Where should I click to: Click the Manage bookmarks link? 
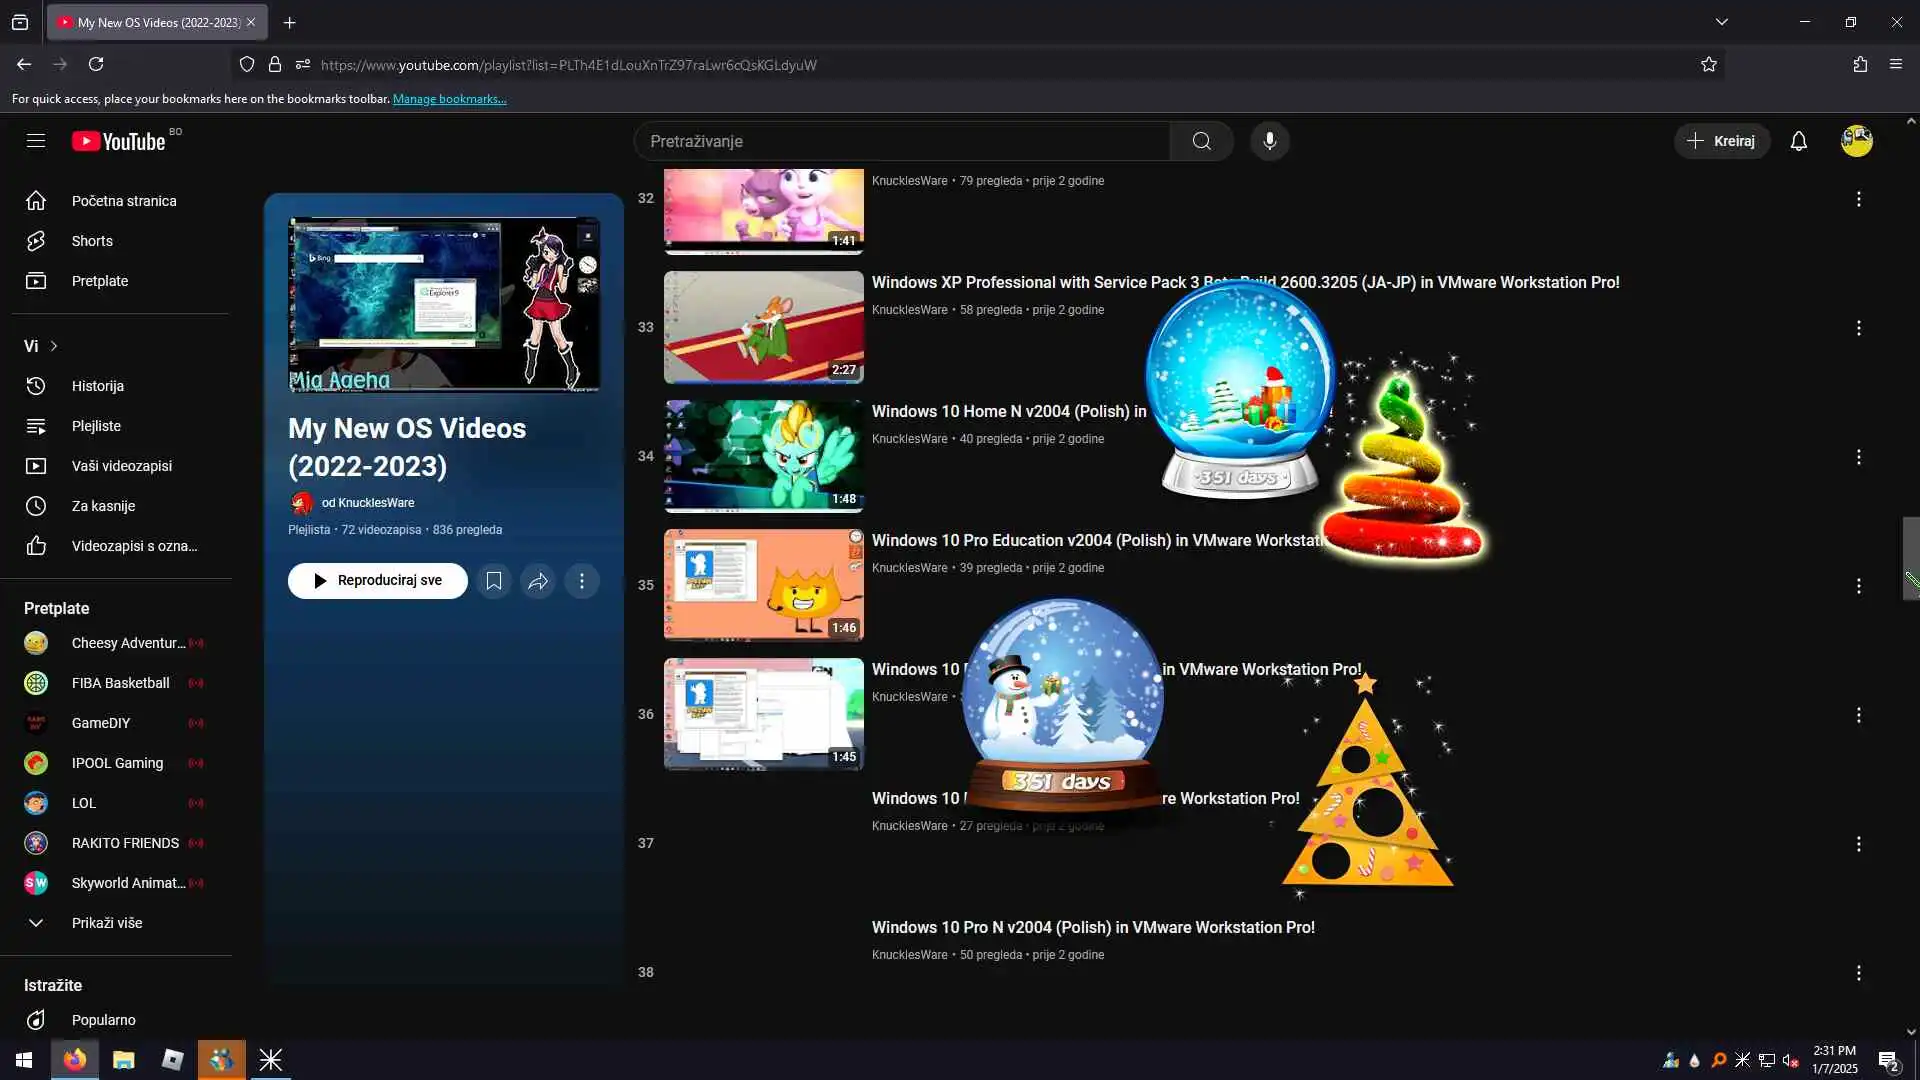449,99
